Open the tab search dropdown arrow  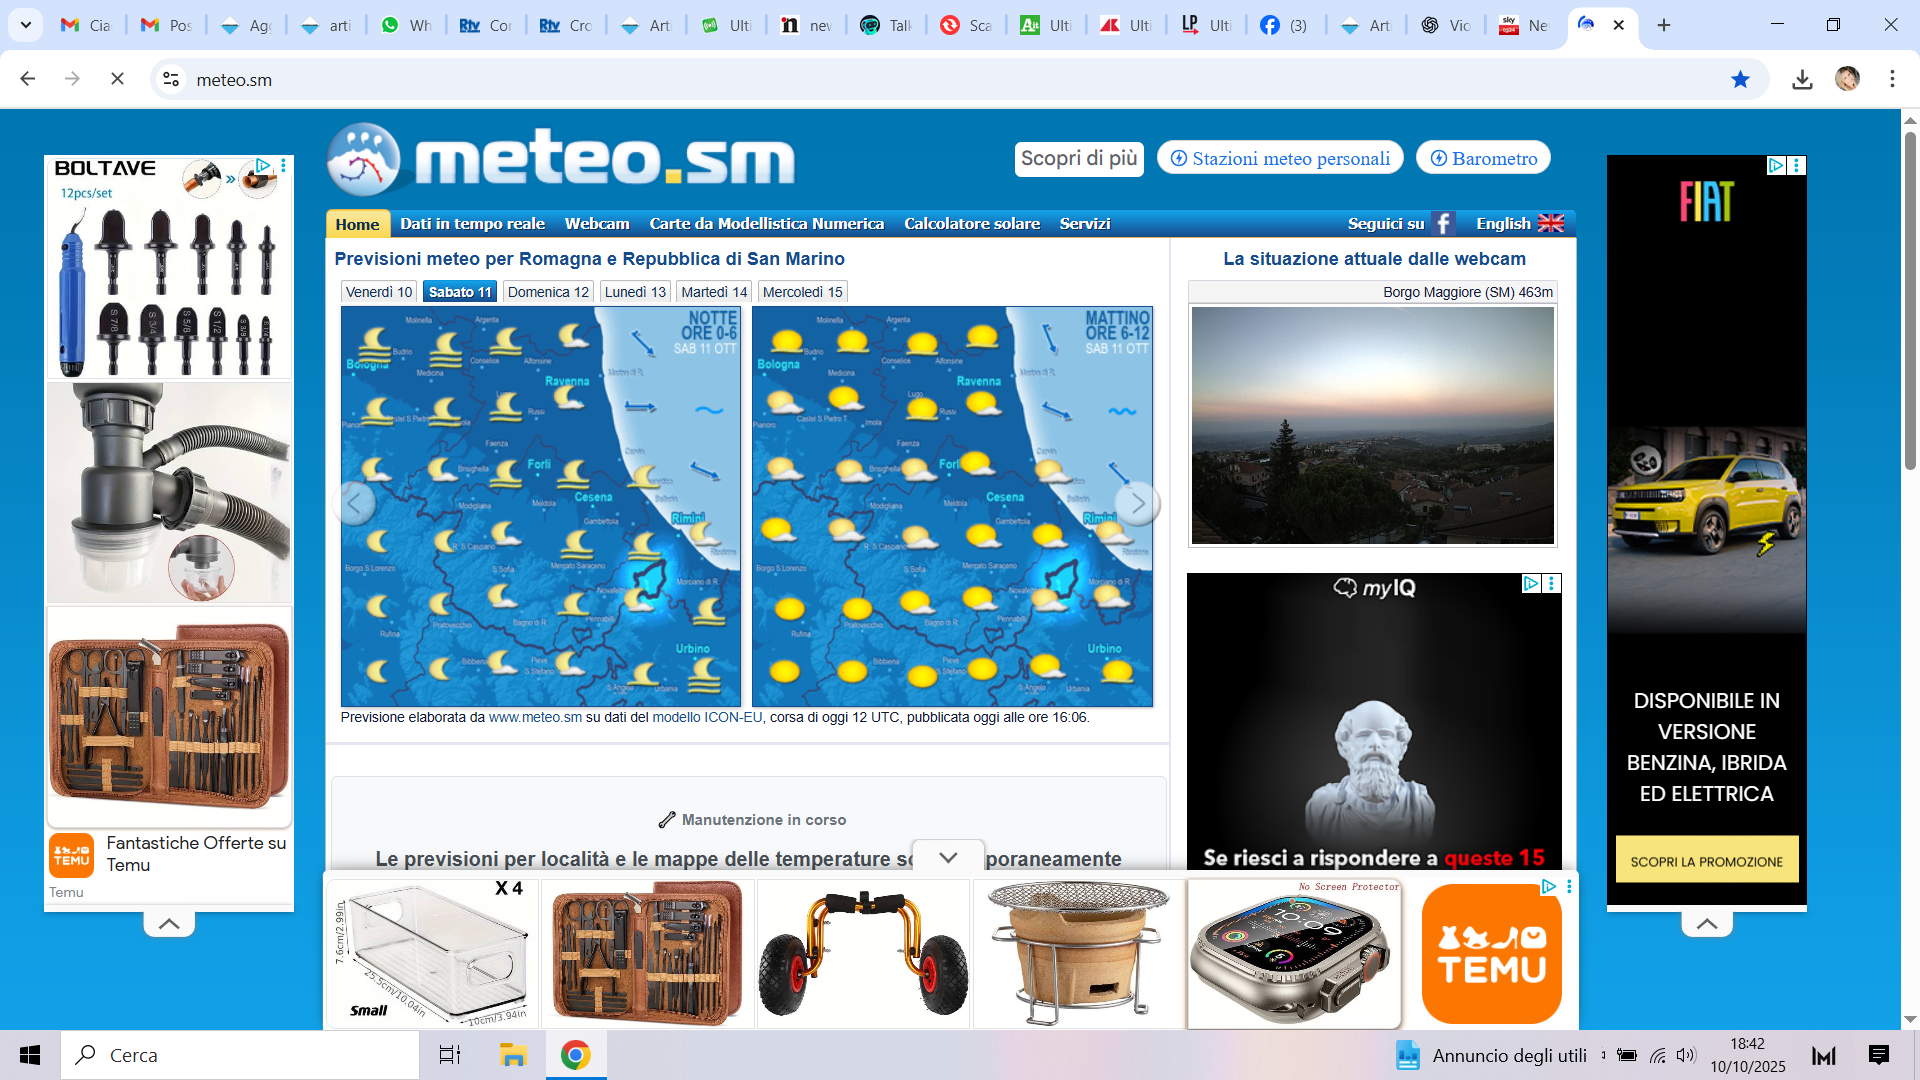click(x=25, y=25)
